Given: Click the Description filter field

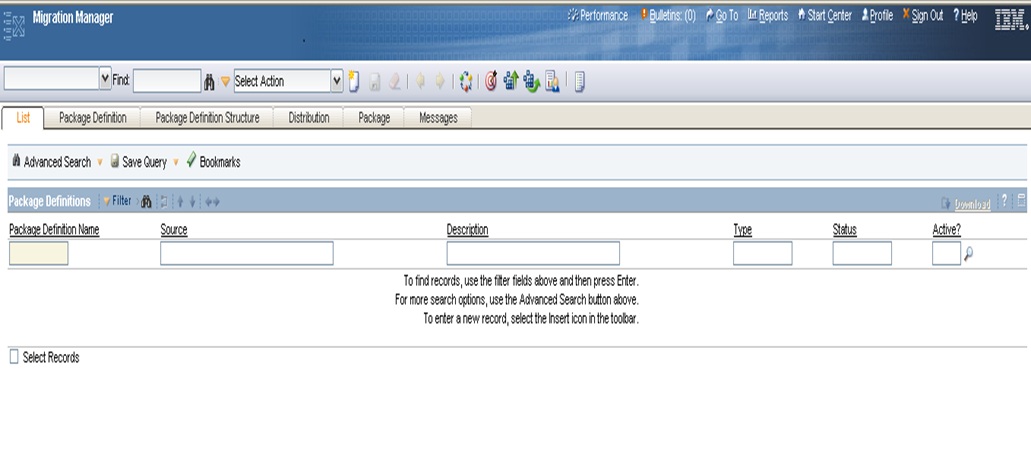Looking at the screenshot, I should (x=533, y=254).
